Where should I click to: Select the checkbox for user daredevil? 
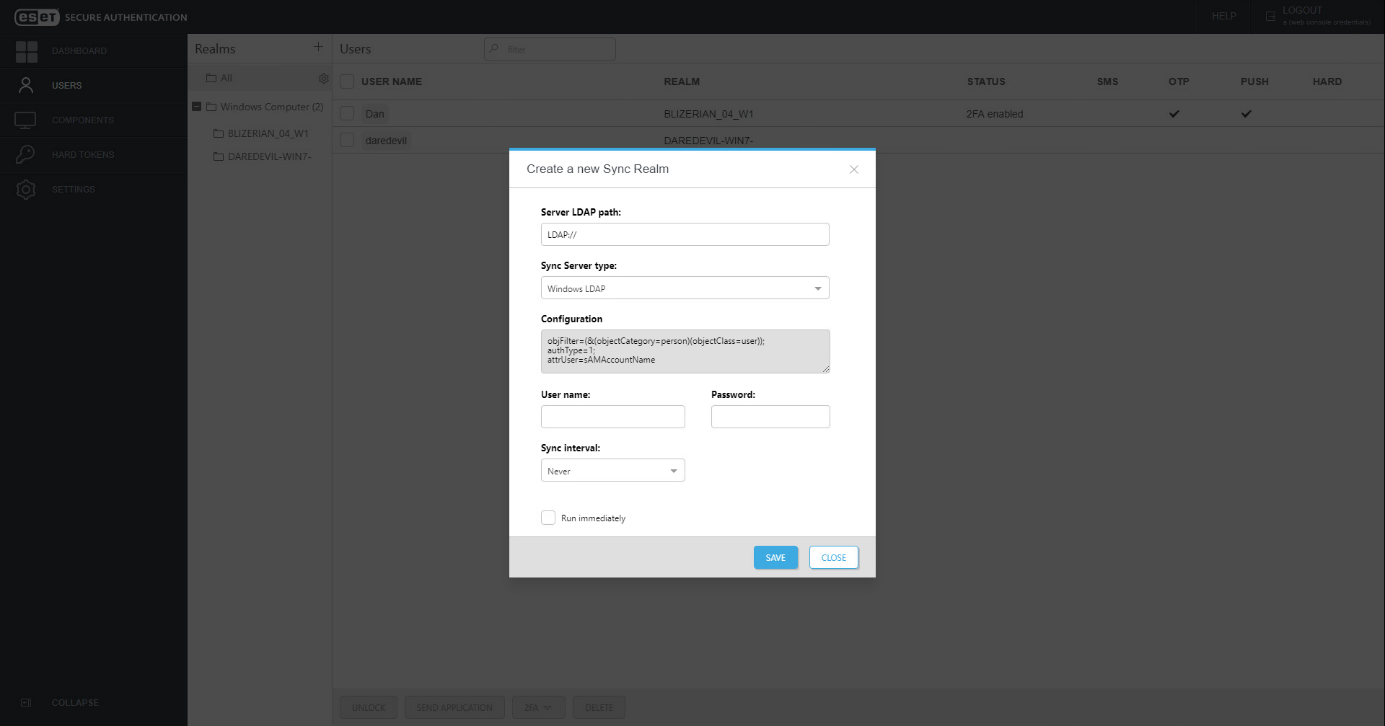[347, 140]
